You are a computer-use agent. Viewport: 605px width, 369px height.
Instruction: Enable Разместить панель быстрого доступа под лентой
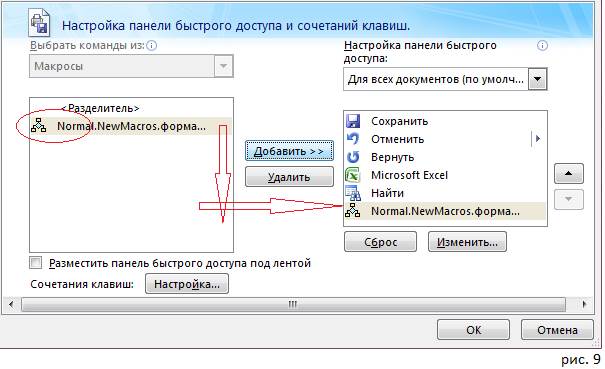35,263
